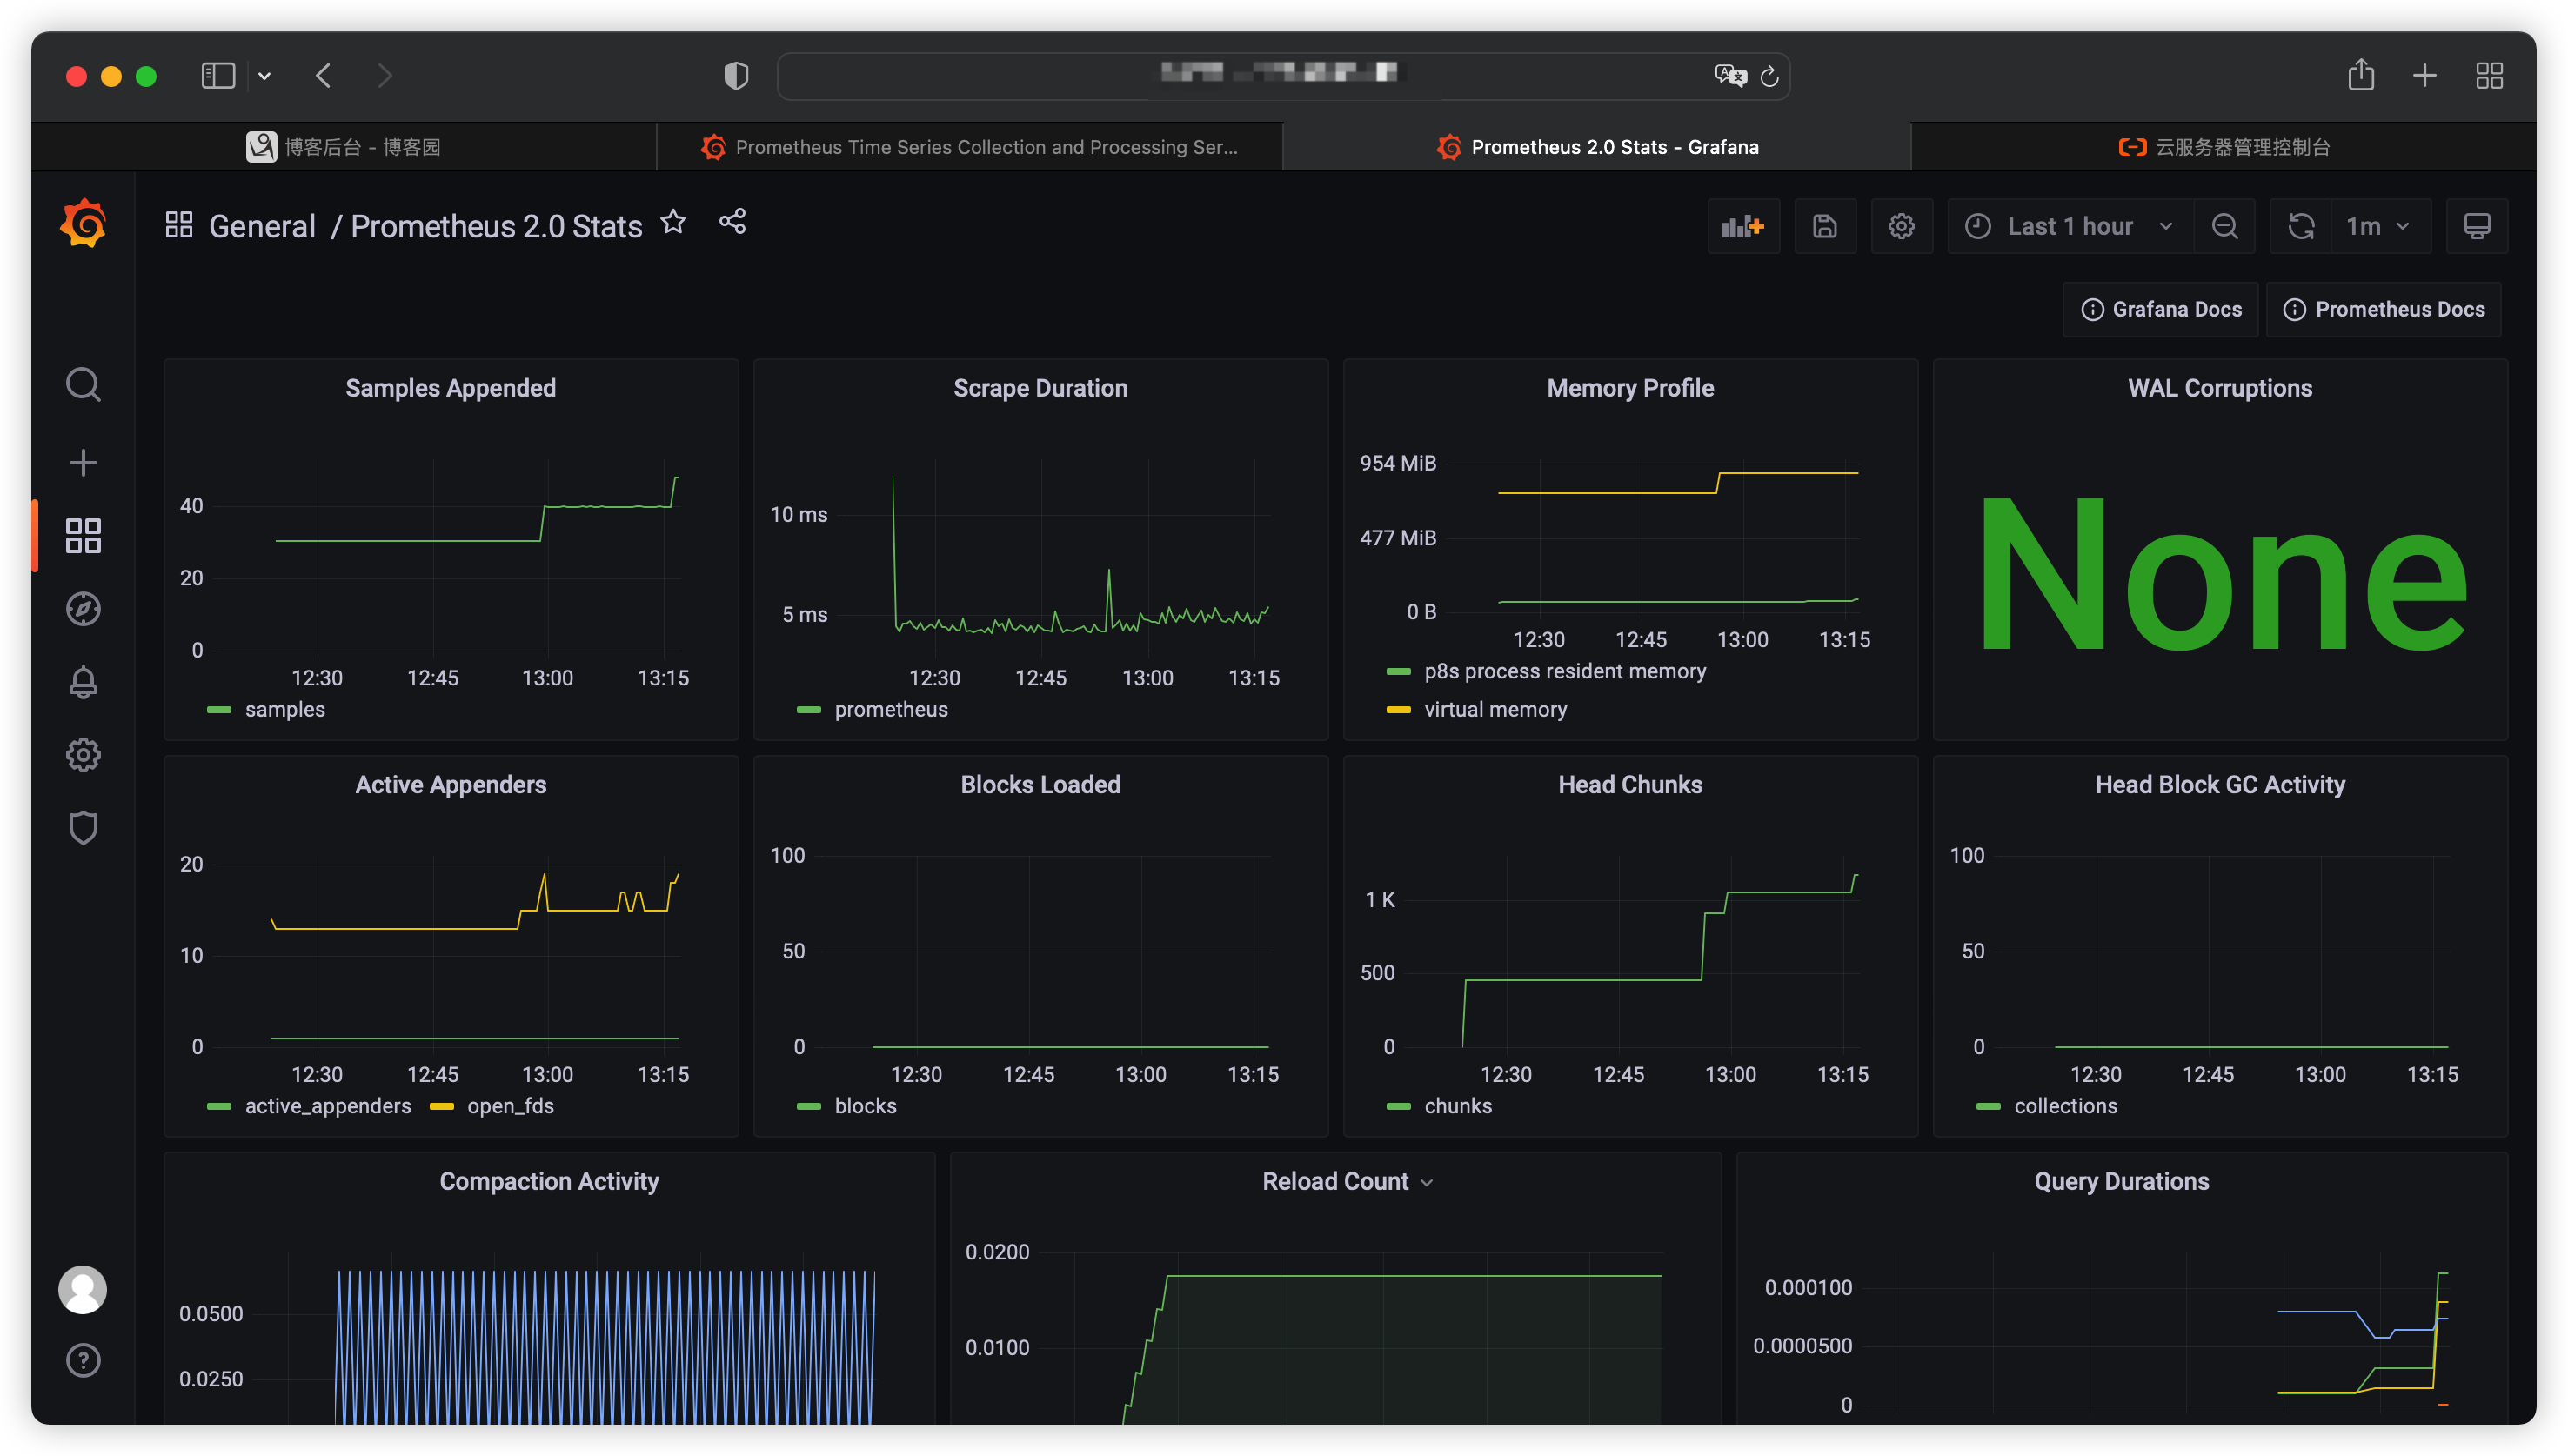
Task: Open the Head Chunks panel title menu
Action: 1630,785
